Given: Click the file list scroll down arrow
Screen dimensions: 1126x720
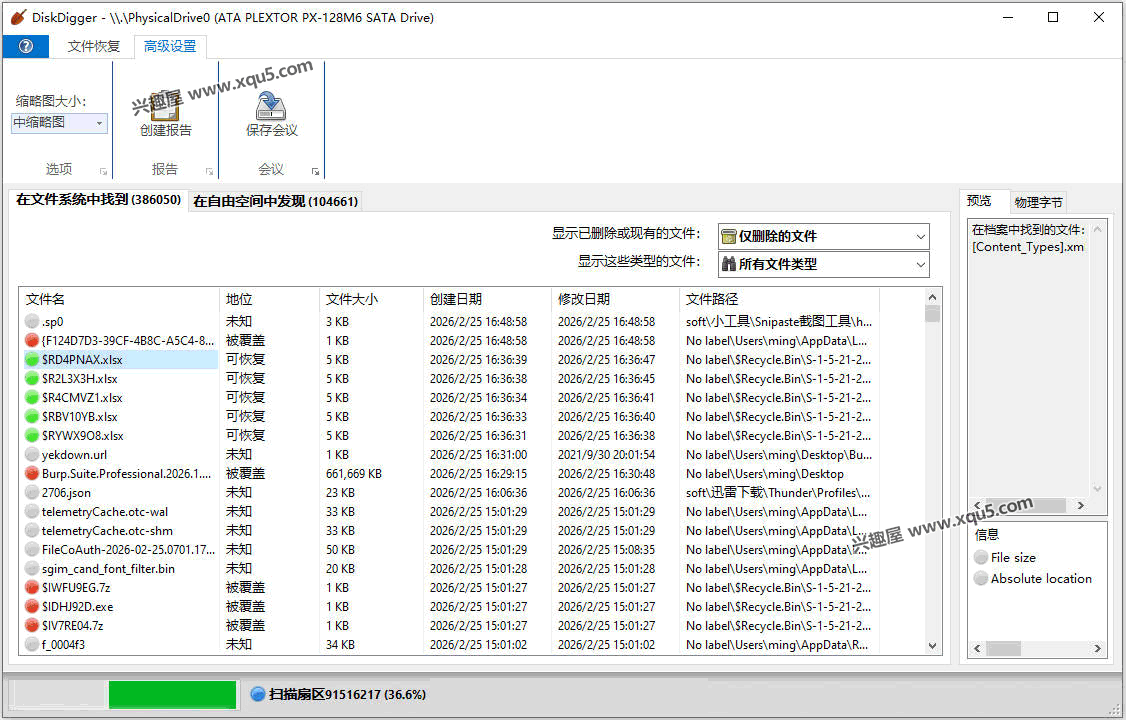Looking at the screenshot, I should [933, 646].
